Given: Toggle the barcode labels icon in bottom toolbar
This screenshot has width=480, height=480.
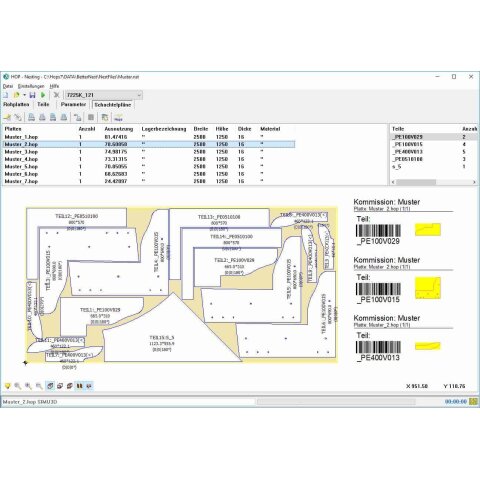Looking at the screenshot, I should [x=80, y=386].
